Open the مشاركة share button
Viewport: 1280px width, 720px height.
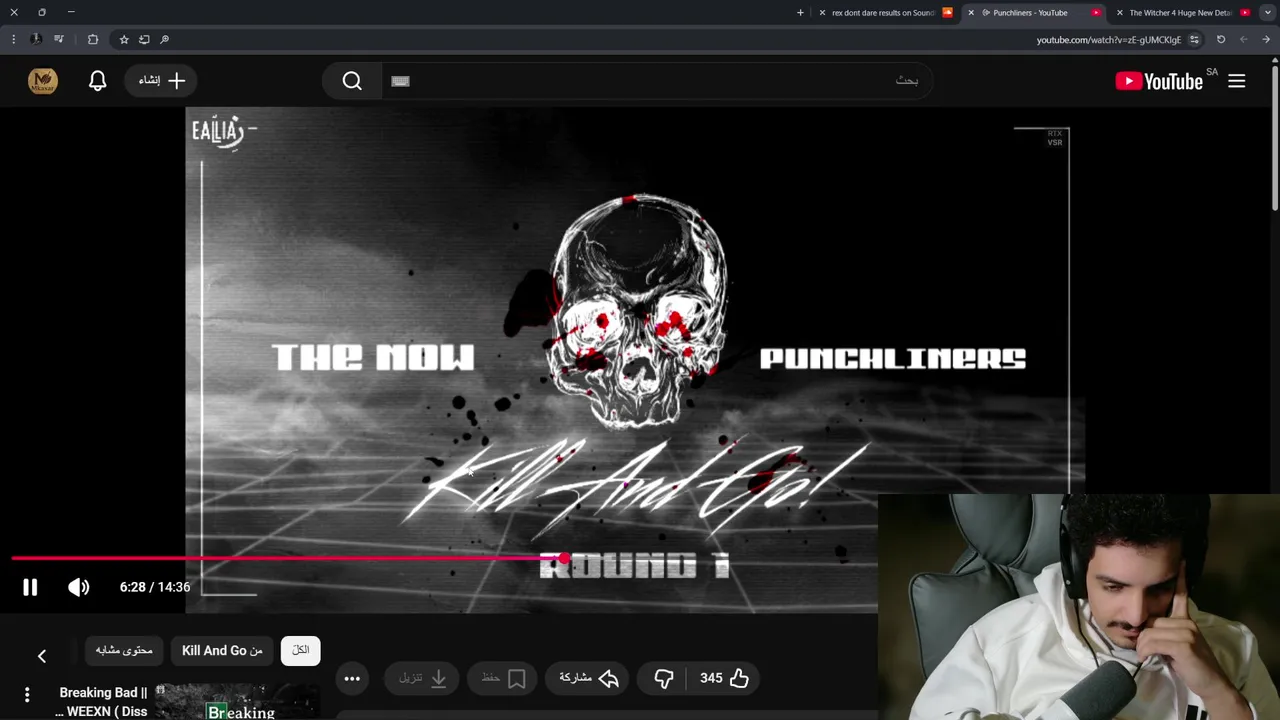tap(589, 678)
